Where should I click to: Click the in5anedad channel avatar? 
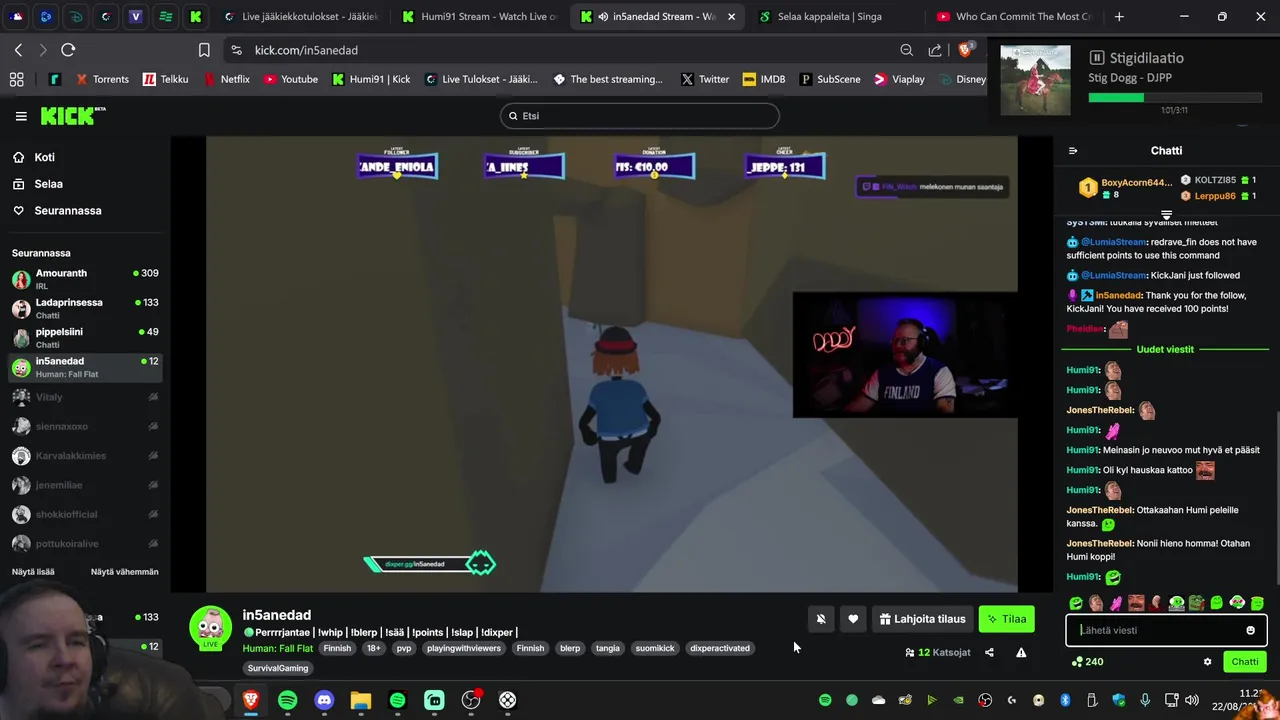click(210, 627)
